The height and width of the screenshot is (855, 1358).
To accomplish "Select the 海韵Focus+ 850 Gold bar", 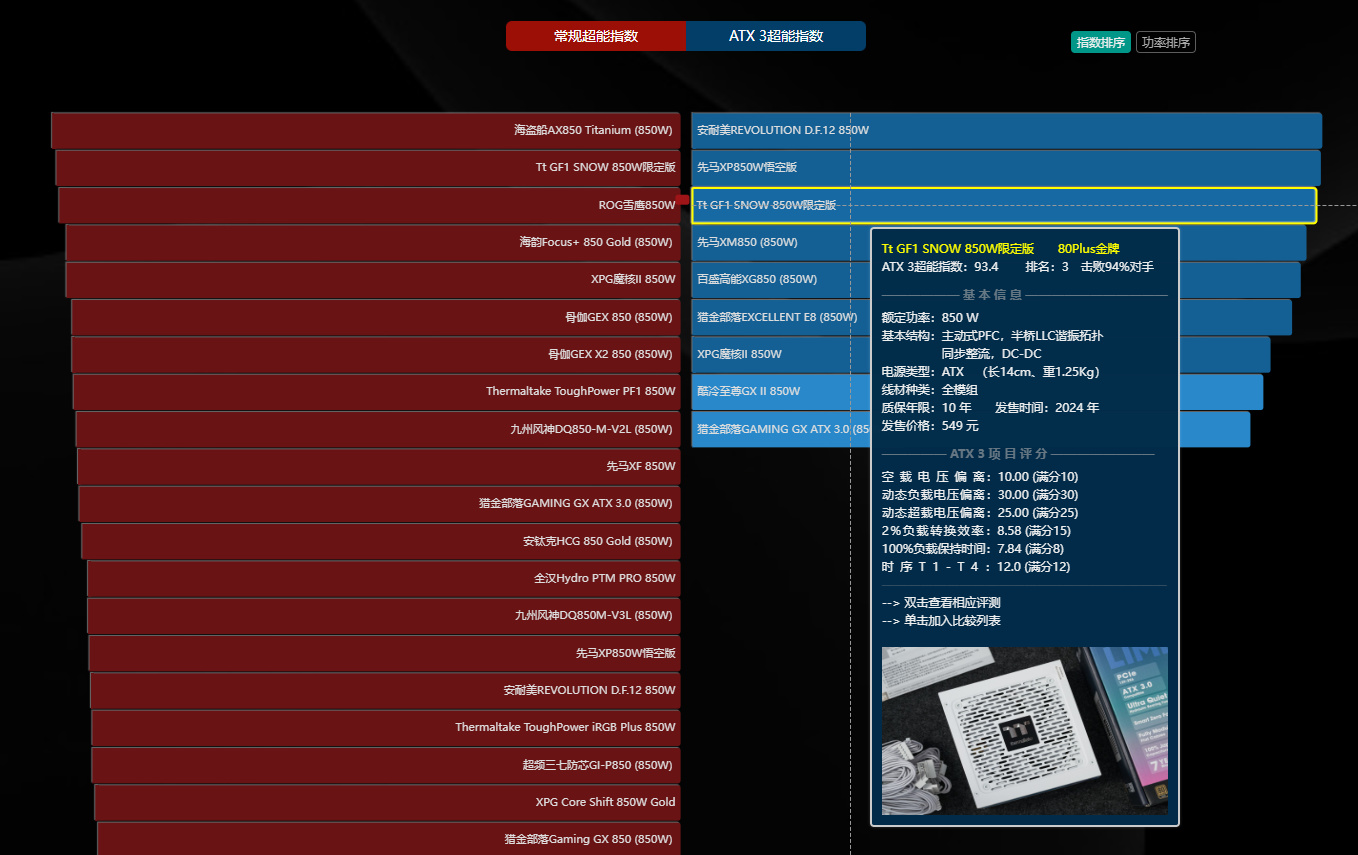I will [x=373, y=242].
